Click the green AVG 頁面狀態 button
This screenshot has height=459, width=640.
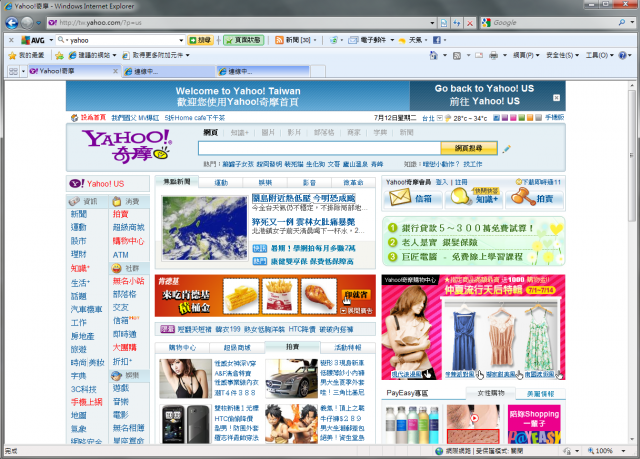click(243, 40)
